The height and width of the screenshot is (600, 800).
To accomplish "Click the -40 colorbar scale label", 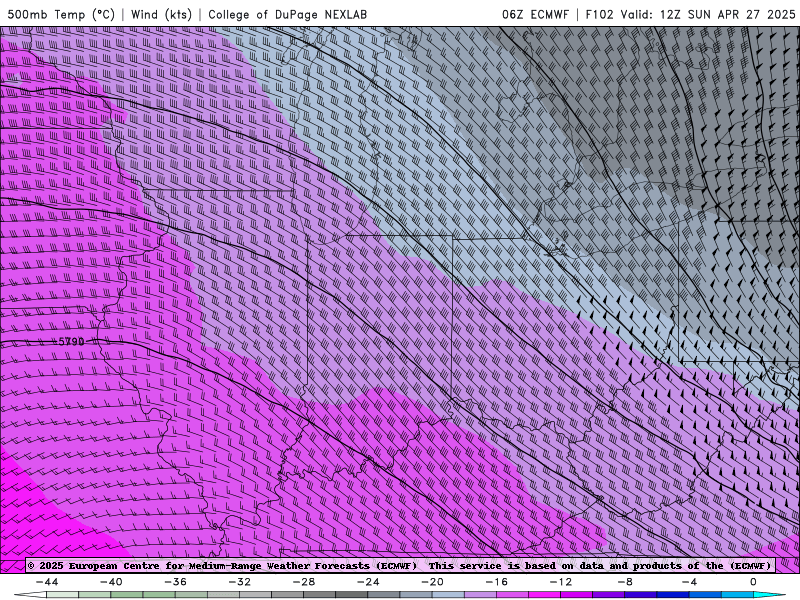I will 111,582.
